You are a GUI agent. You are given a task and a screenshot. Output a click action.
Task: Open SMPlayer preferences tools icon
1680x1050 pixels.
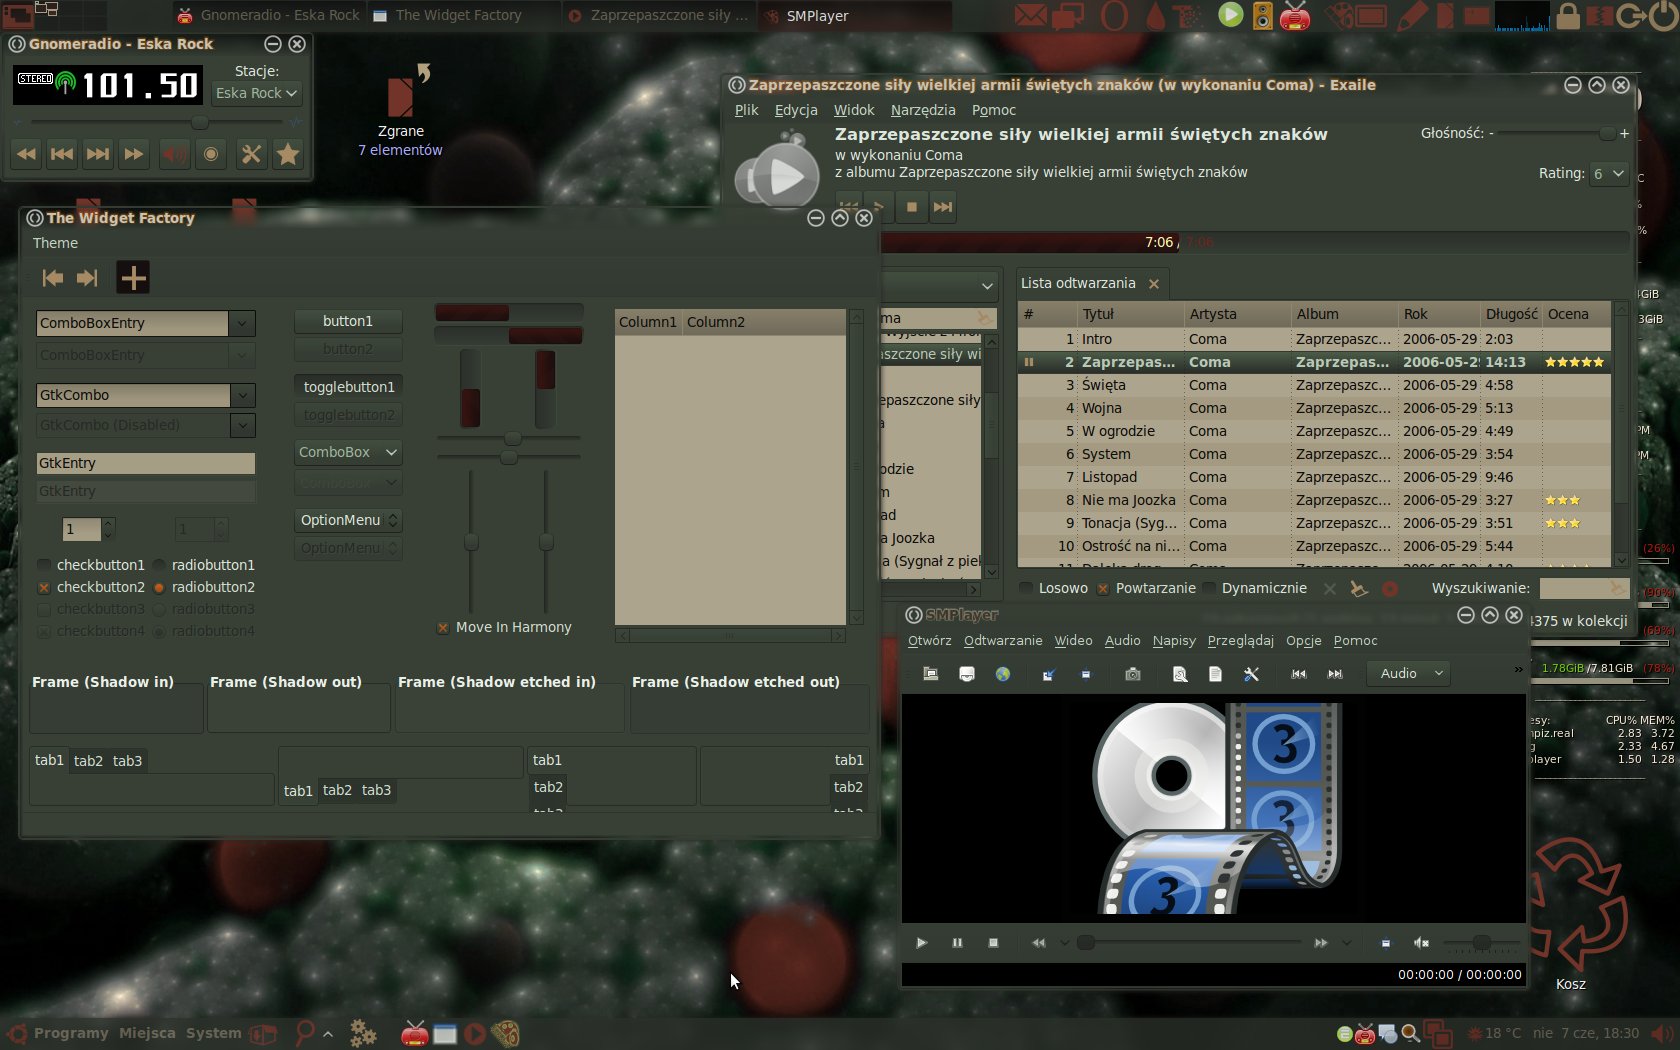click(x=1251, y=674)
